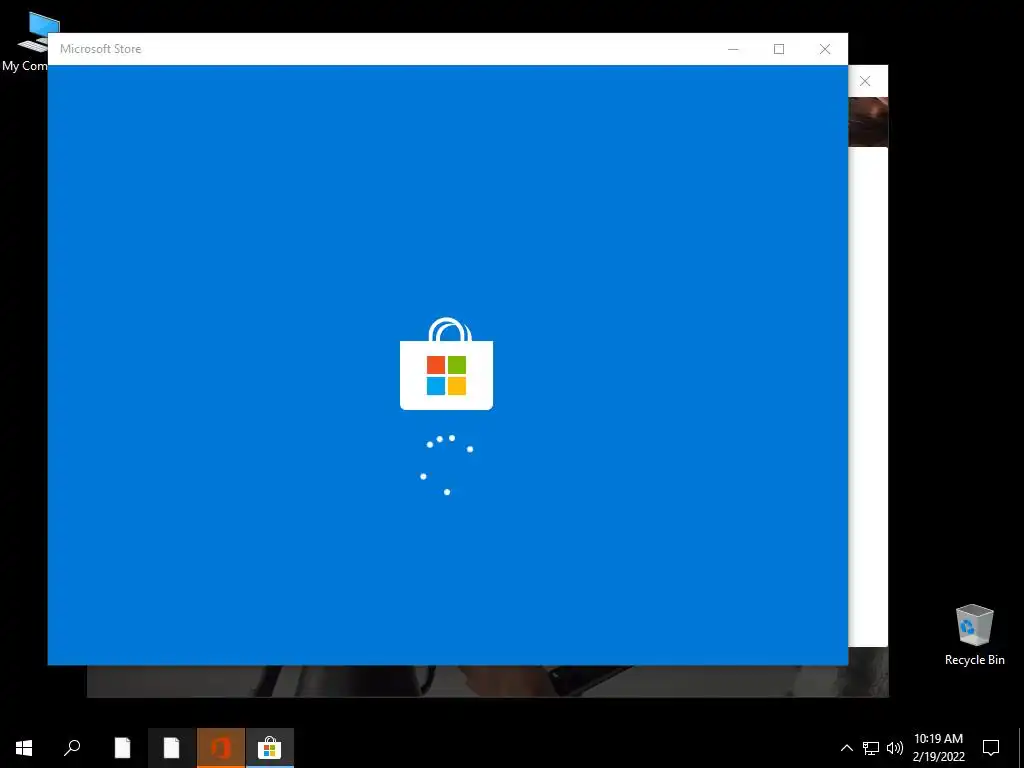Open network status tray icon
The height and width of the screenshot is (768, 1024).
tap(871, 748)
